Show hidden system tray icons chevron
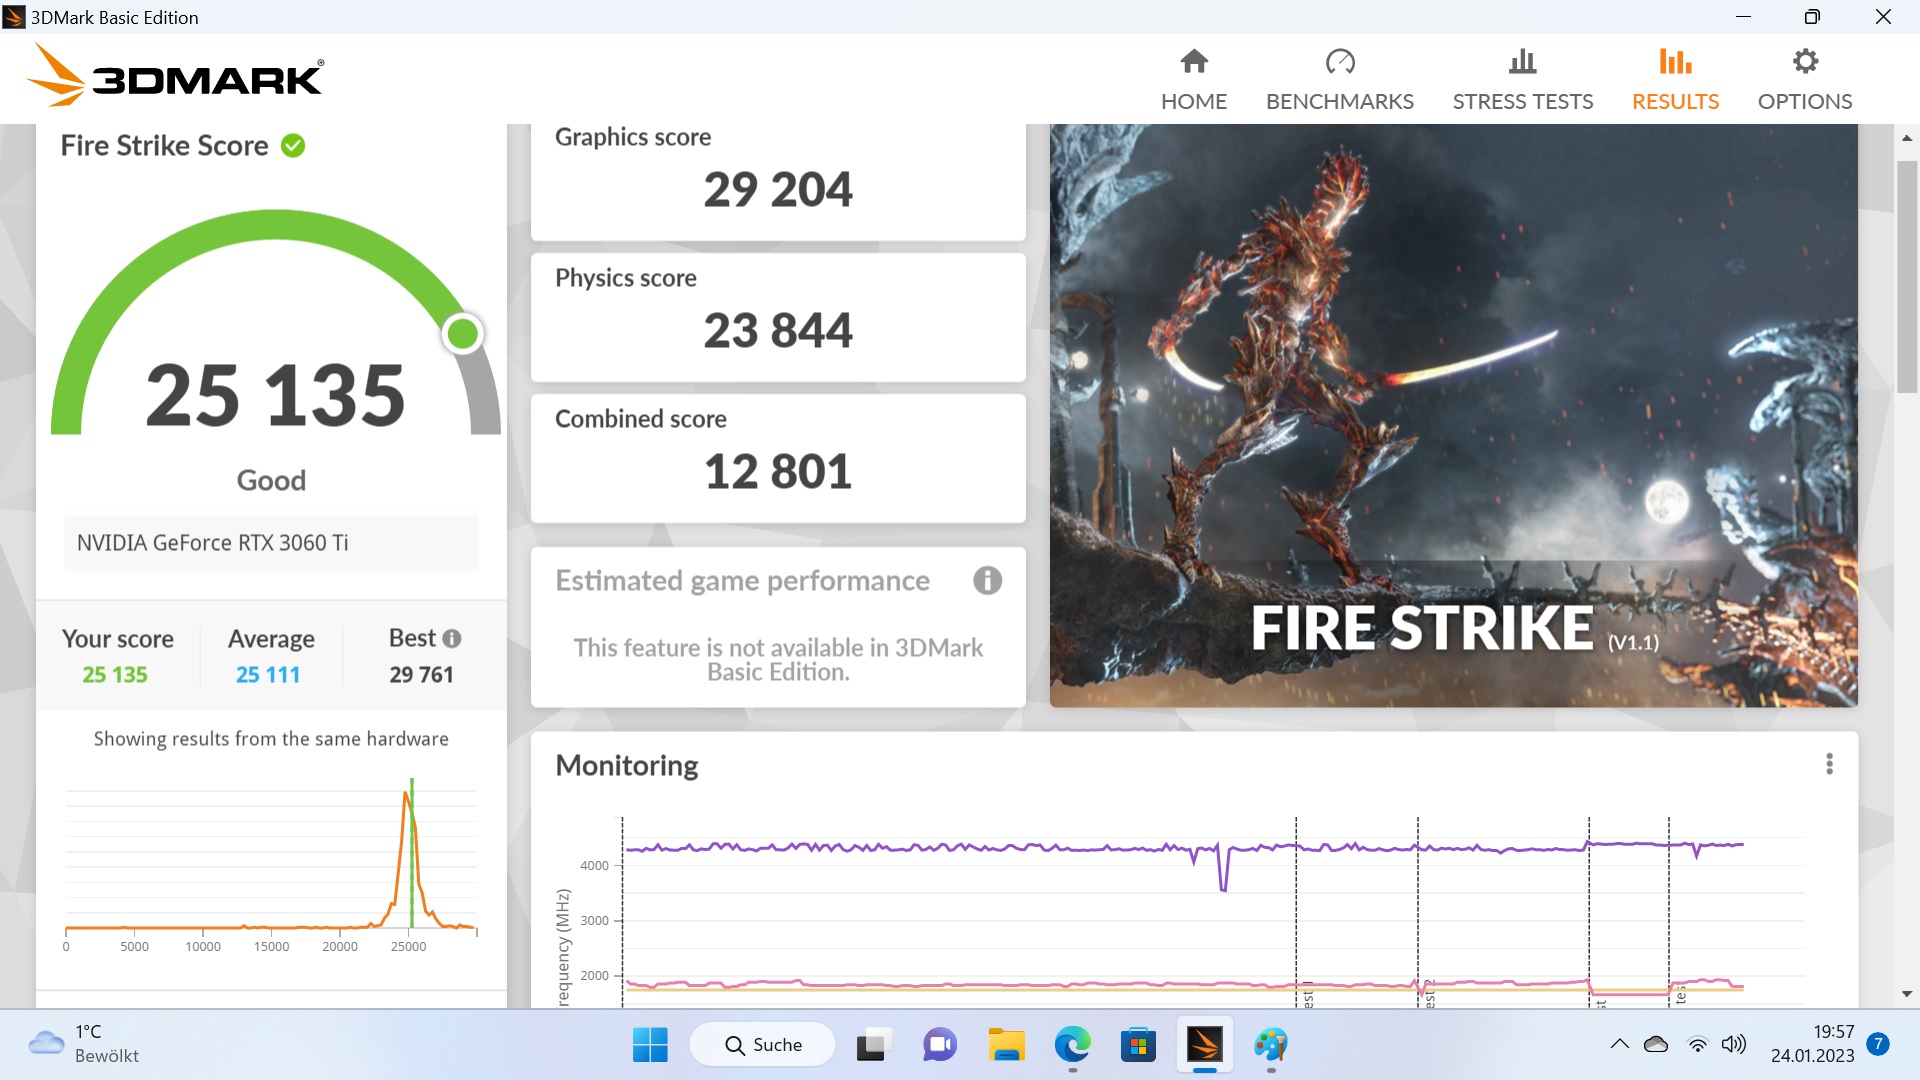Screen dimensions: 1920x1080 (1619, 1045)
